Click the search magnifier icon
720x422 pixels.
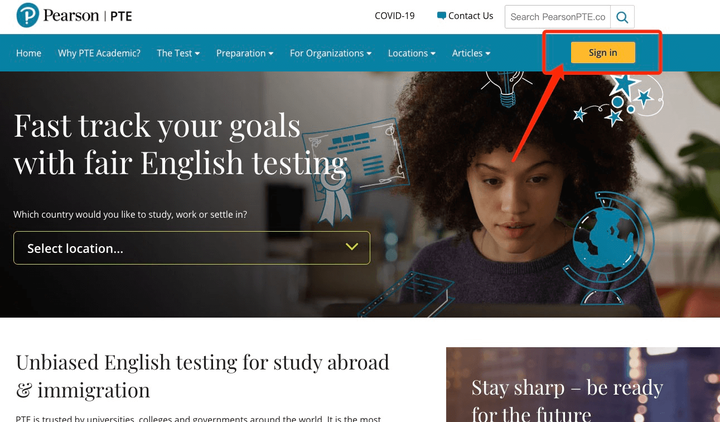point(622,17)
